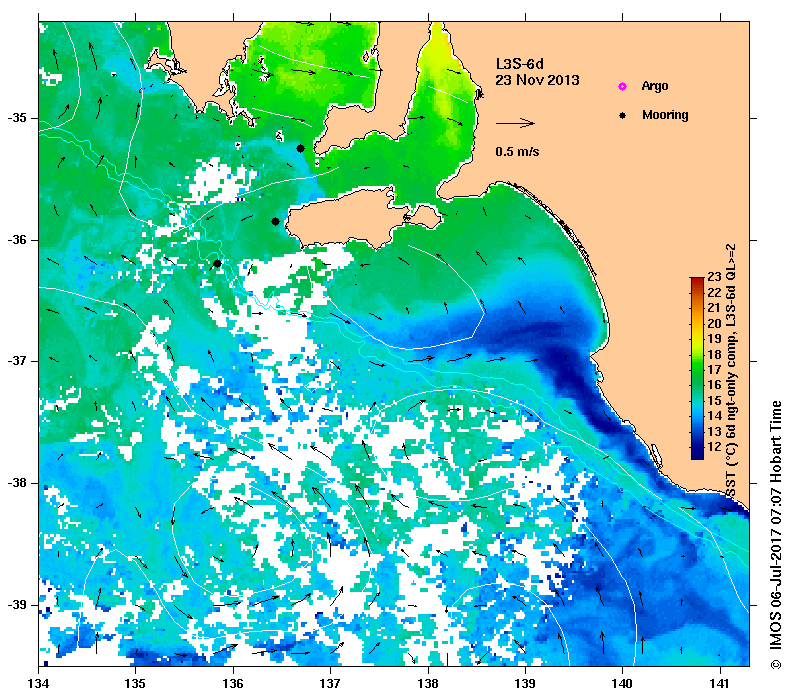The height and width of the screenshot is (700, 791).
Task: Click the date "23 Nov 2013"
Action: point(537,80)
